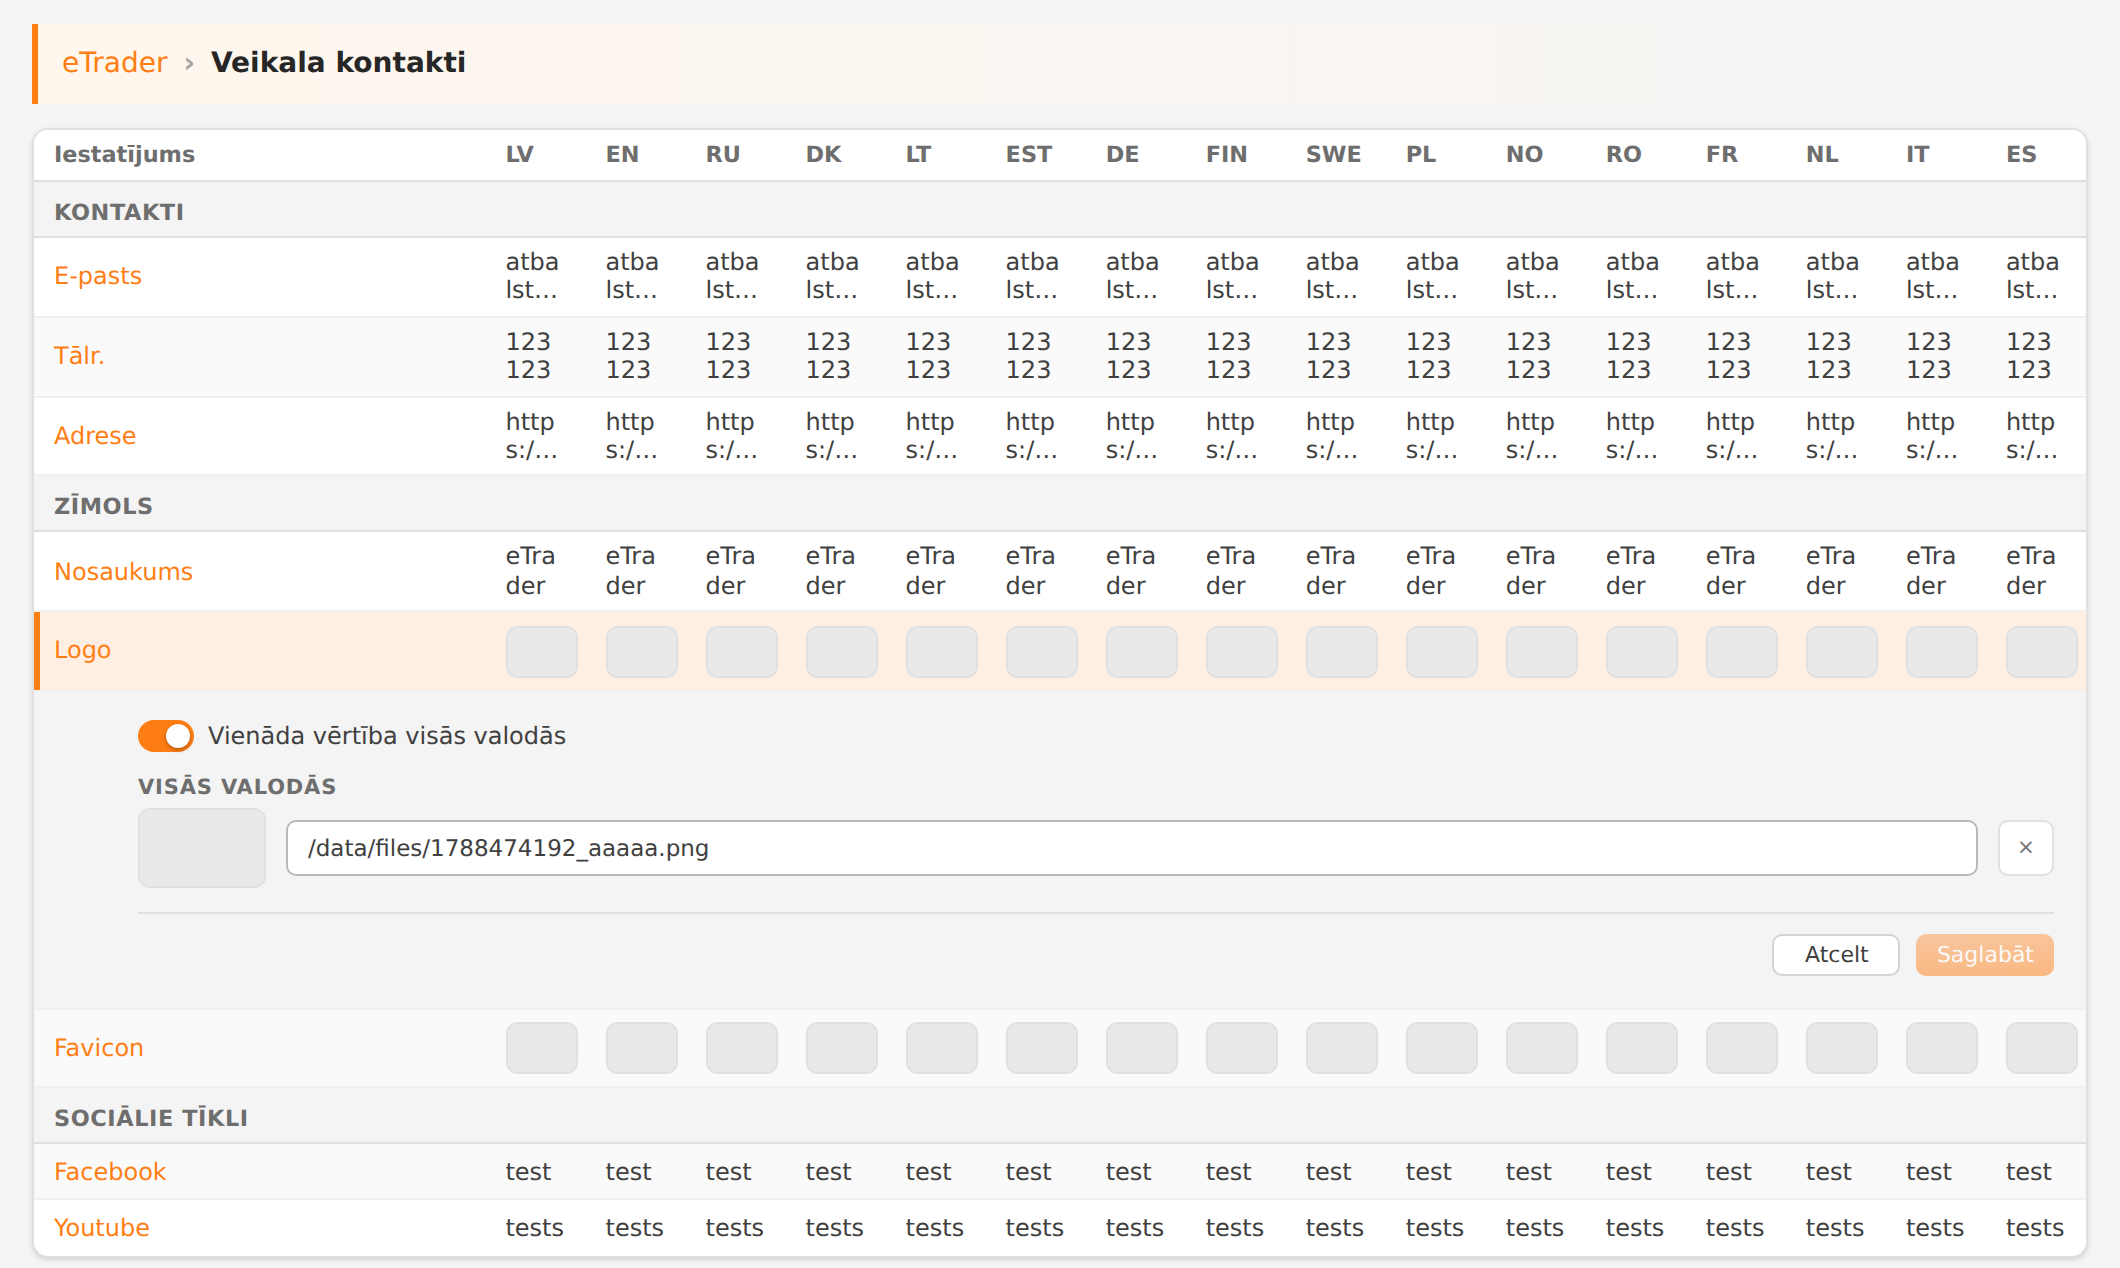Collapse the Logo setting row
Image resolution: width=2120 pixels, height=1268 pixels.
[x=1060, y=650]
